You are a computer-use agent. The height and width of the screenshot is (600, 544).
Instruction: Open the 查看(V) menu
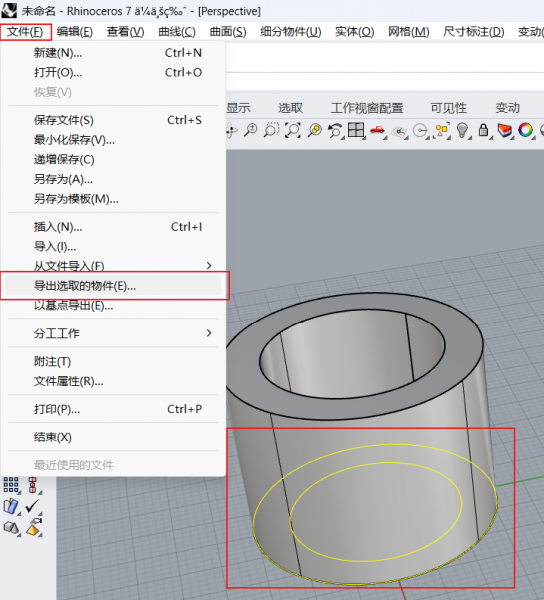point(125,31)
